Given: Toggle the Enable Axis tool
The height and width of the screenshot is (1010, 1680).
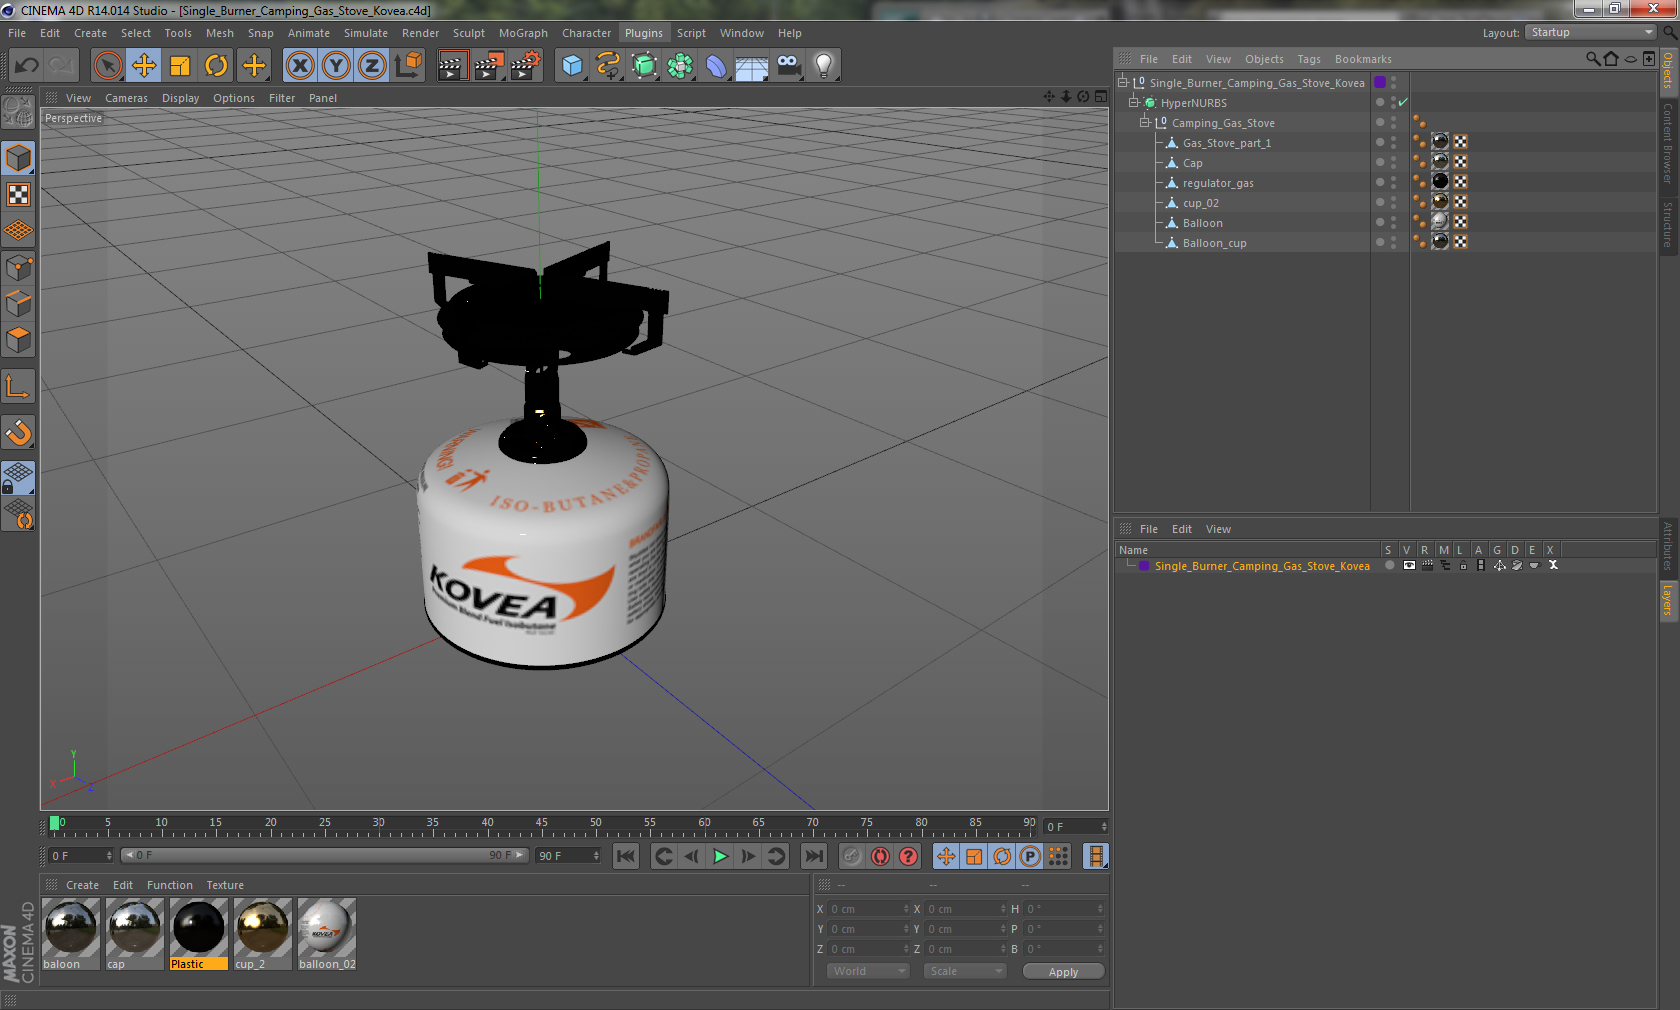Looking at the screenshot, I should click(x=19, y=387).
